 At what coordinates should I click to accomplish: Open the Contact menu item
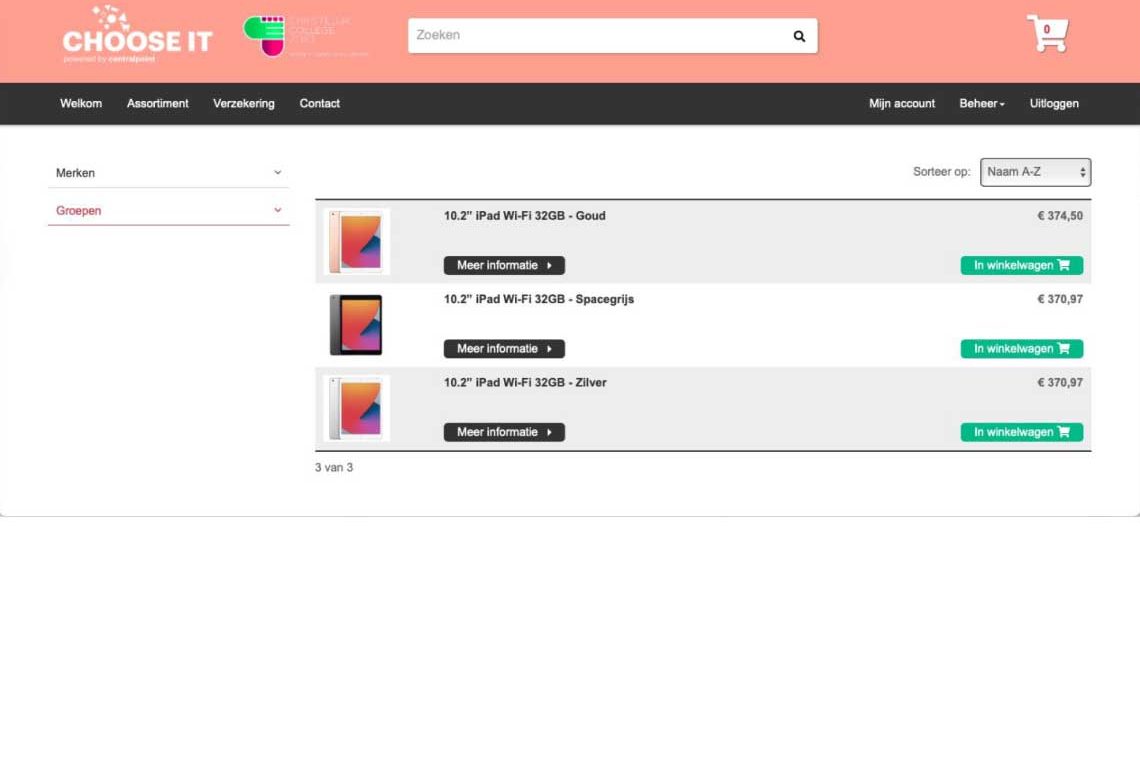319,103
